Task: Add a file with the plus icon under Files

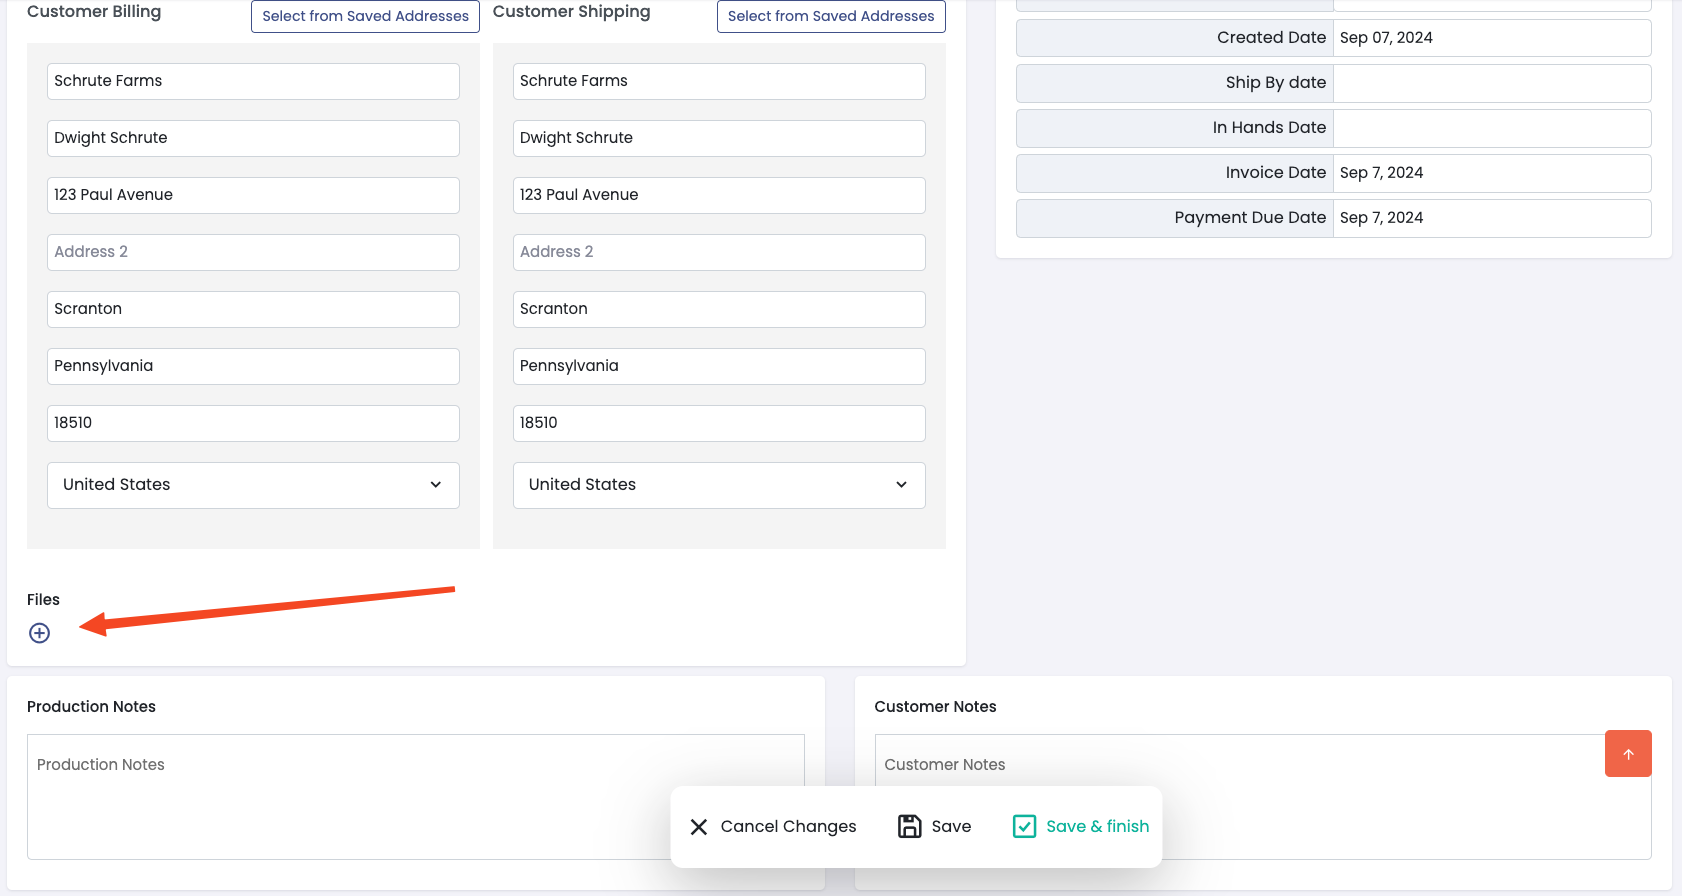Action: [39, 633]
